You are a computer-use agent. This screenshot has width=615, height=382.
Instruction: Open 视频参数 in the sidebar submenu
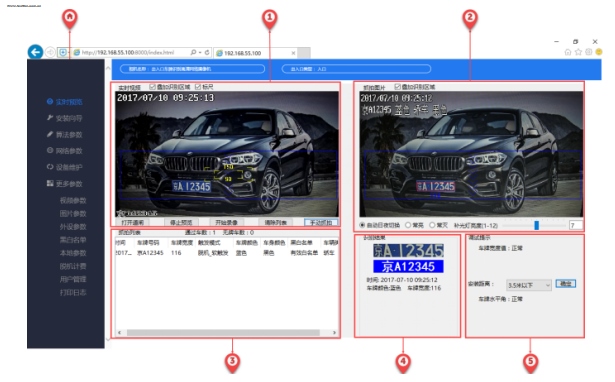[x=73, y=200]
